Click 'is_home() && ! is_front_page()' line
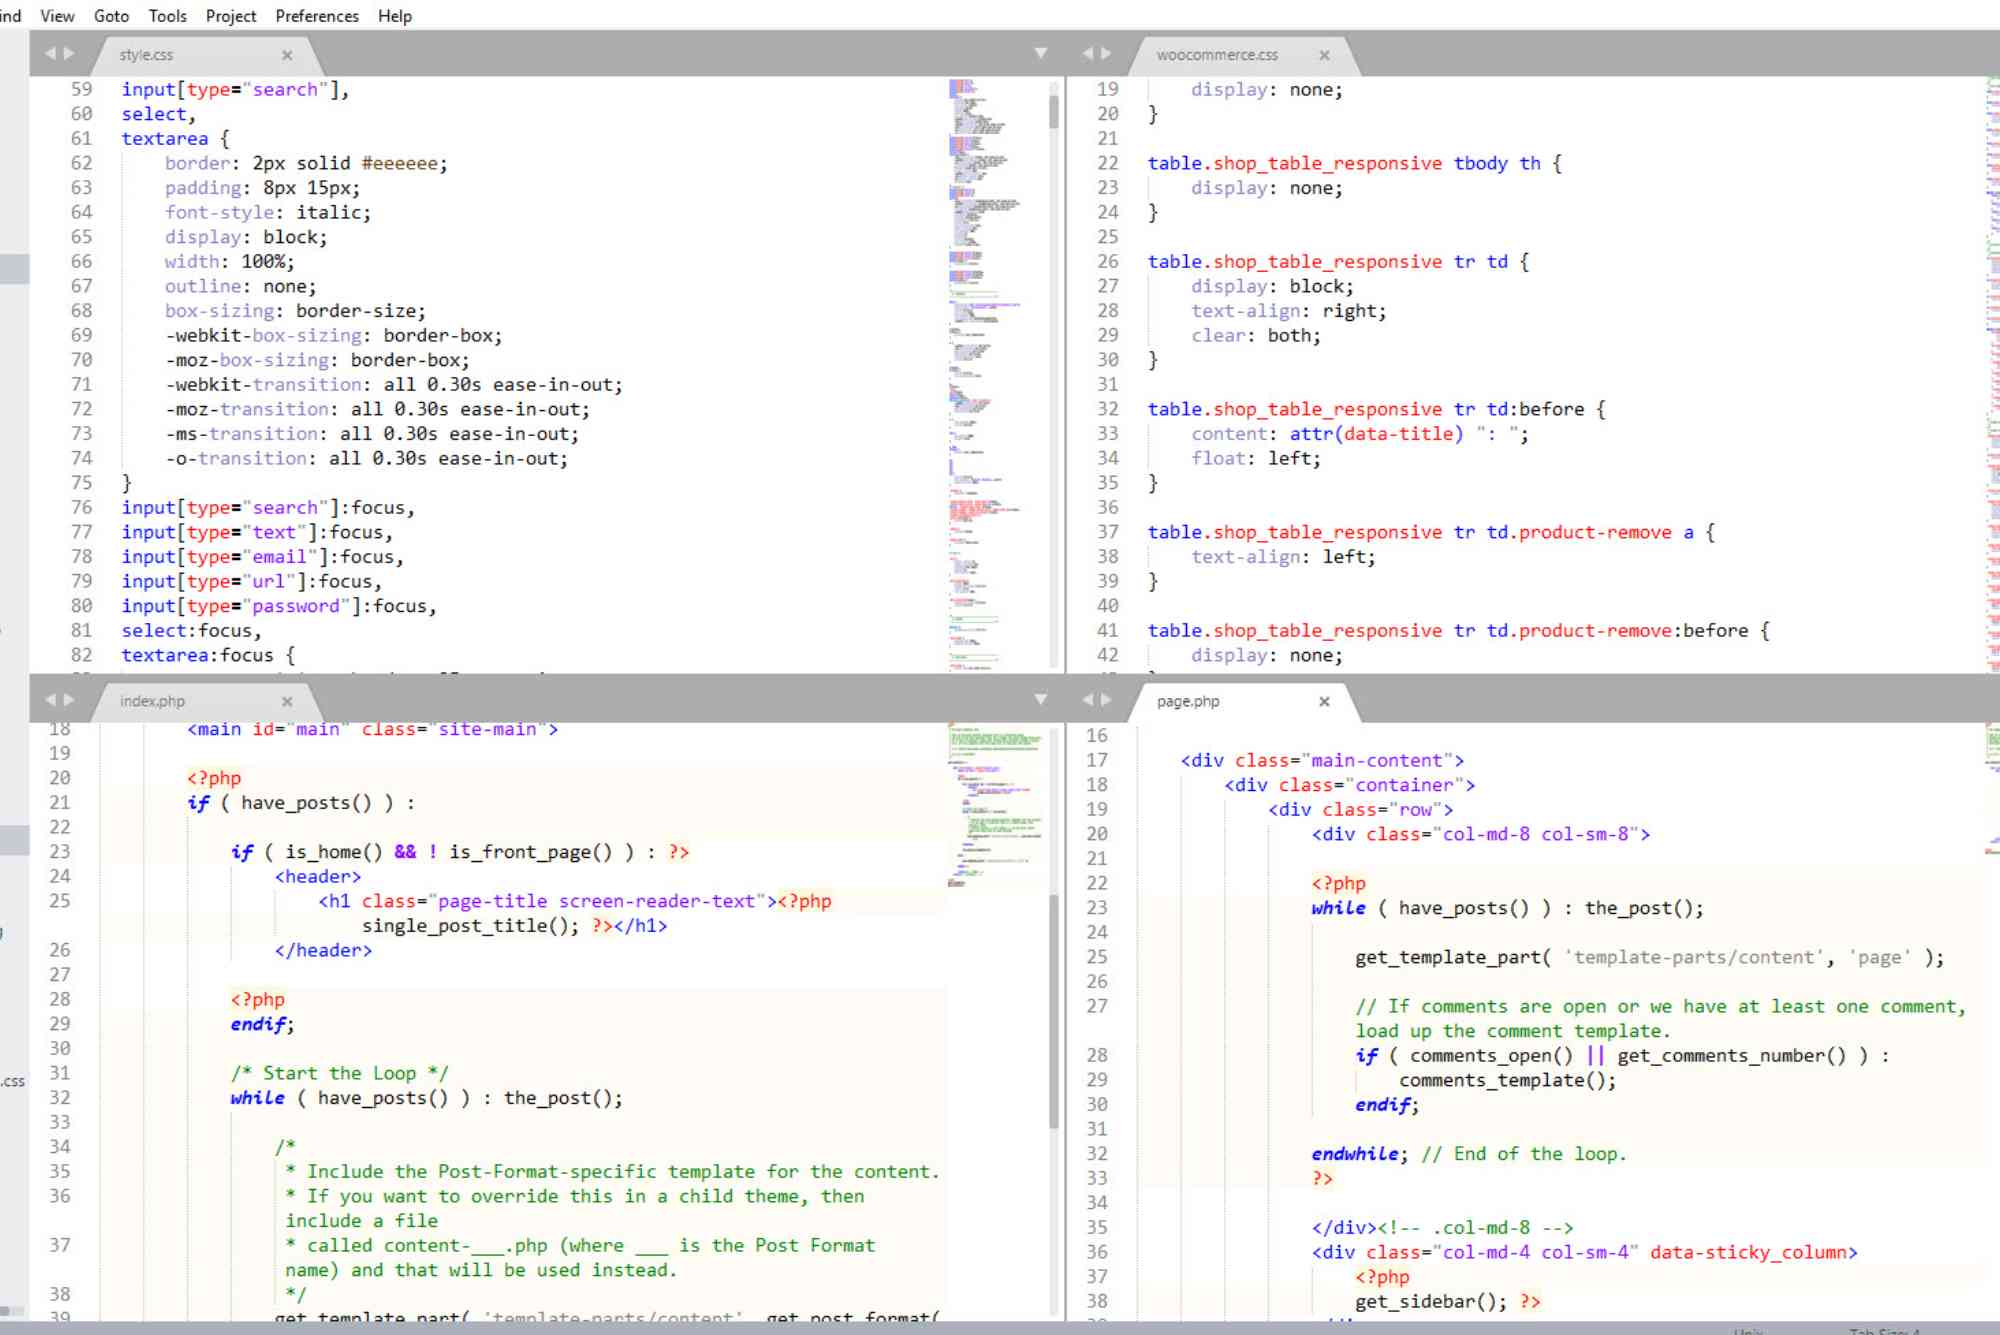Screen dimensions: 2000x1335 (460, 851)
